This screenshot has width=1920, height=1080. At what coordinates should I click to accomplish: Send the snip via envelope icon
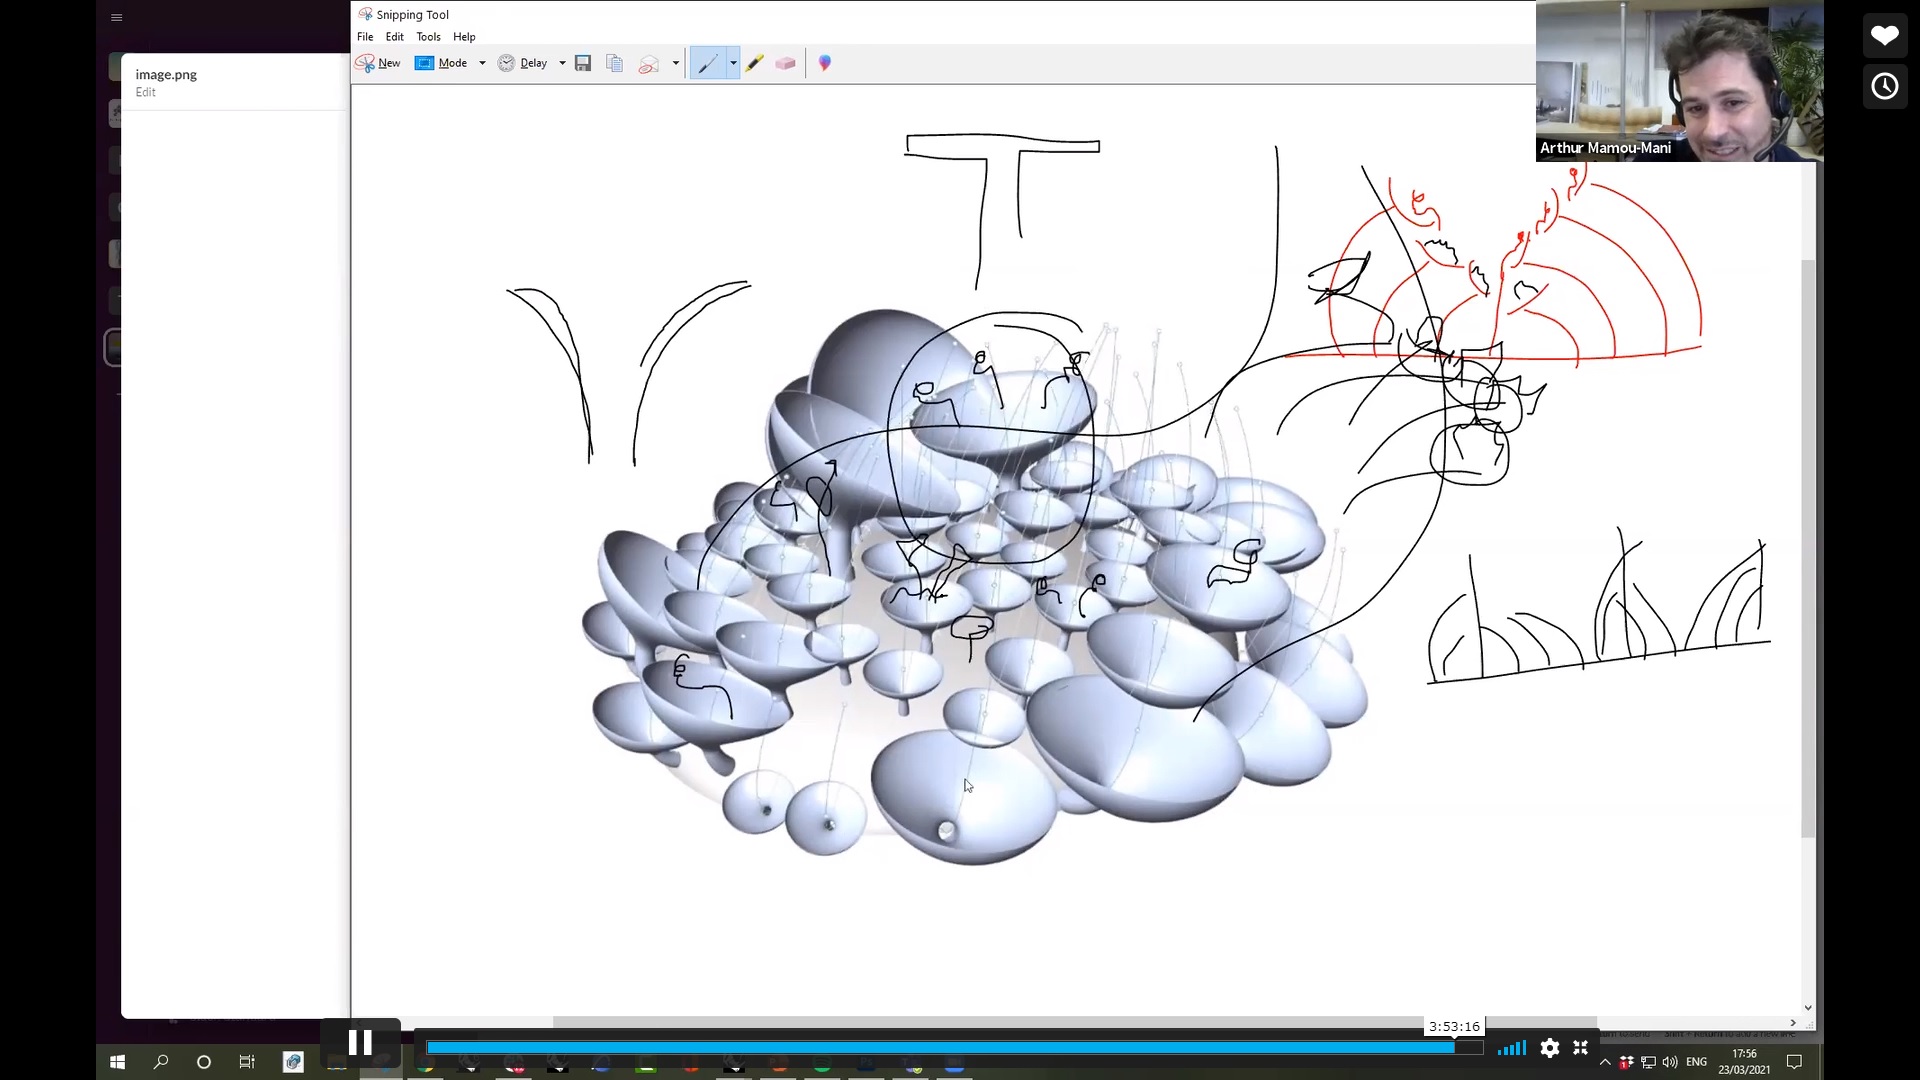pos(649,63)
